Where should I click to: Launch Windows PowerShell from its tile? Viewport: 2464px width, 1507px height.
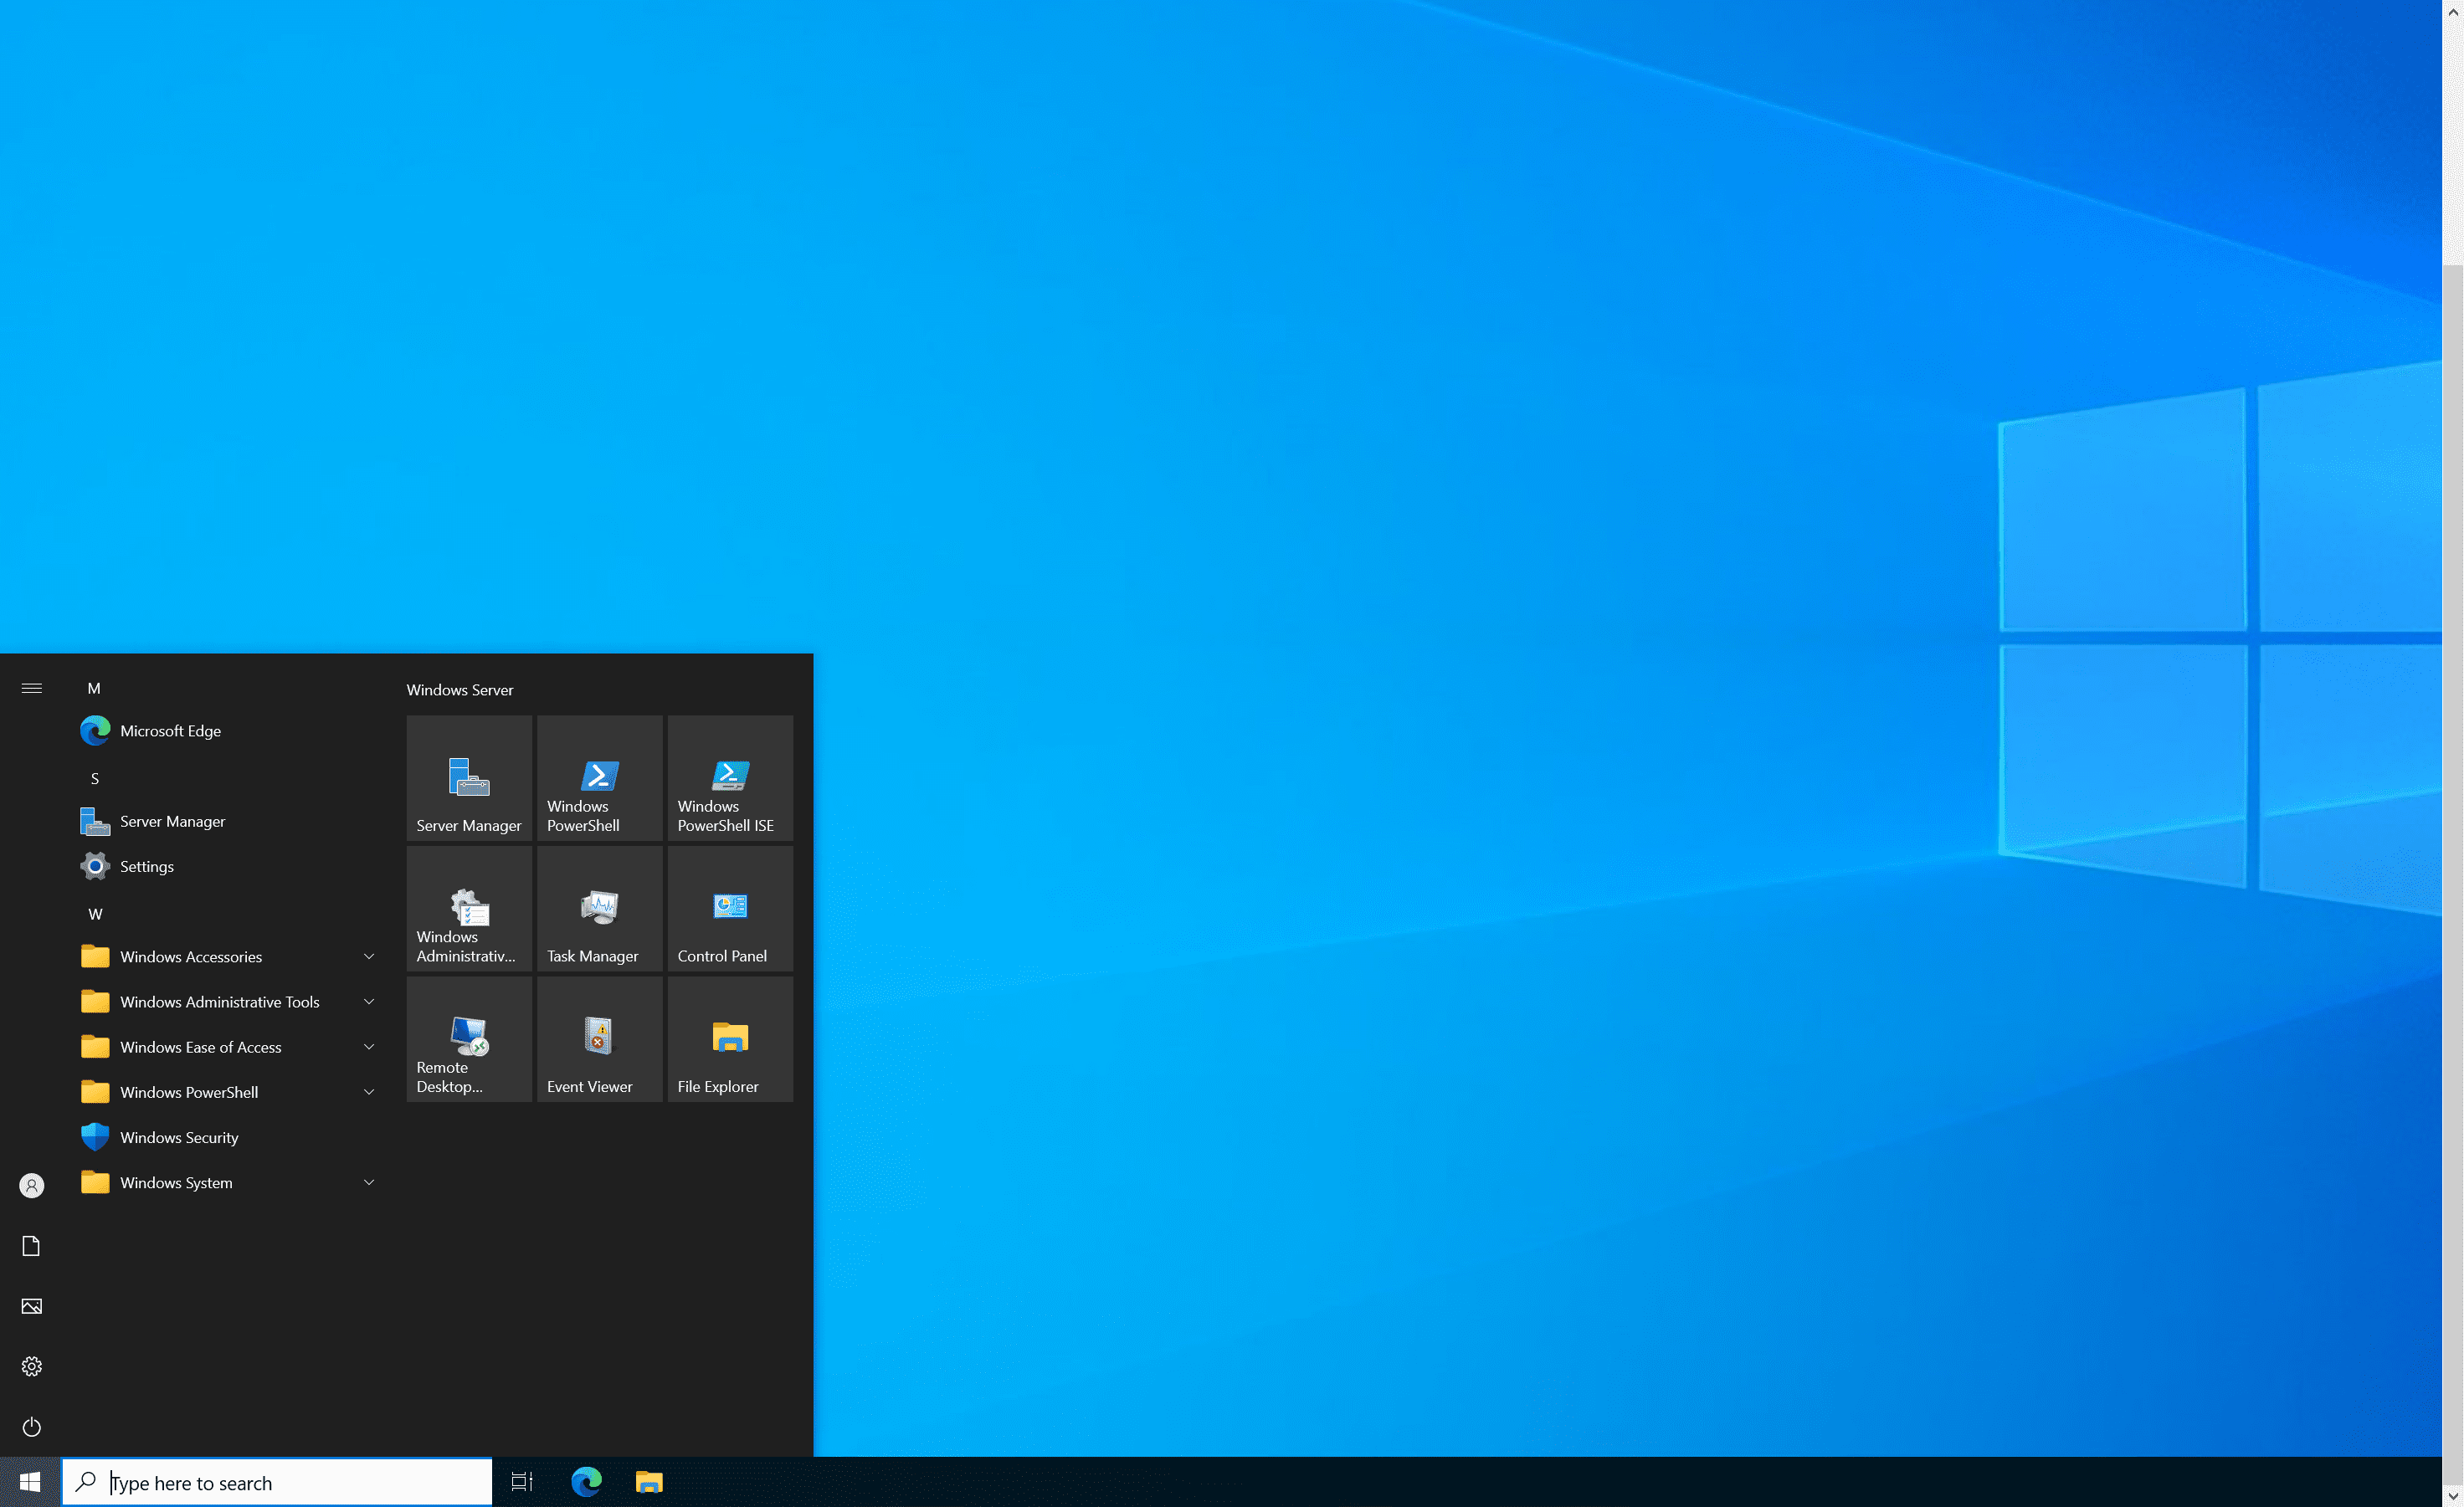[598, 778]
